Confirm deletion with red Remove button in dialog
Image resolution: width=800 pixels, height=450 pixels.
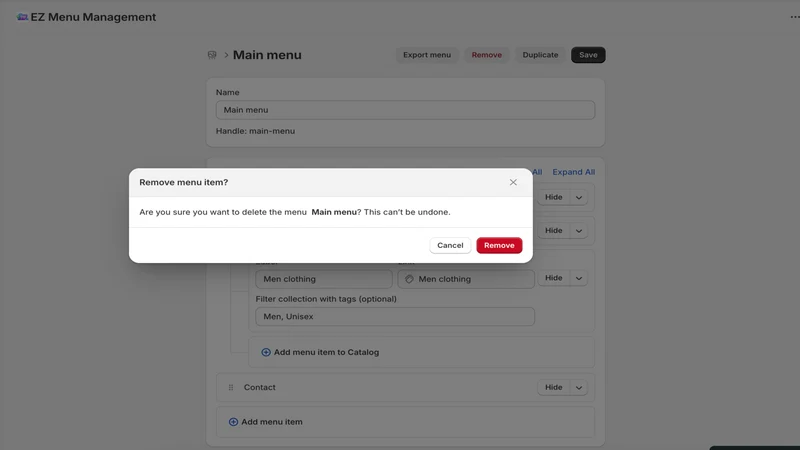click(499, 245)
